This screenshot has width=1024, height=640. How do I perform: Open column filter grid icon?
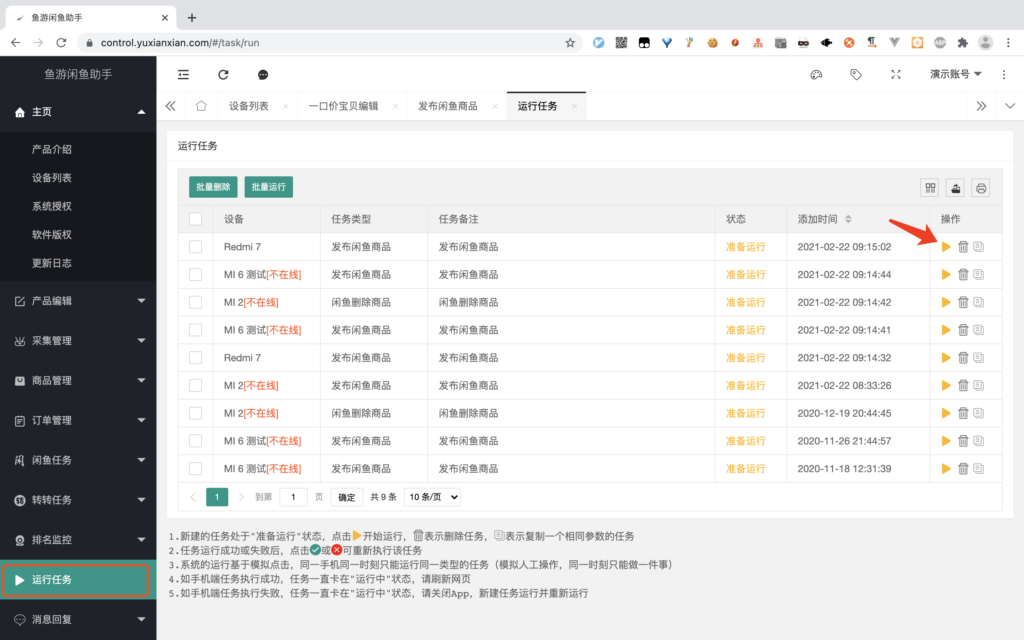(930, 187)
